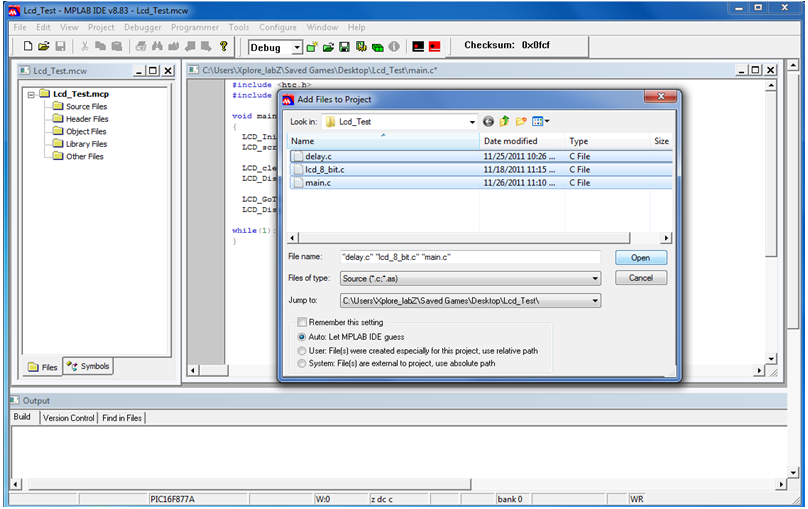This screenshot has height=509, width=808.
Task: Click the Paste toolbar icon
Action: pos(117,46)
